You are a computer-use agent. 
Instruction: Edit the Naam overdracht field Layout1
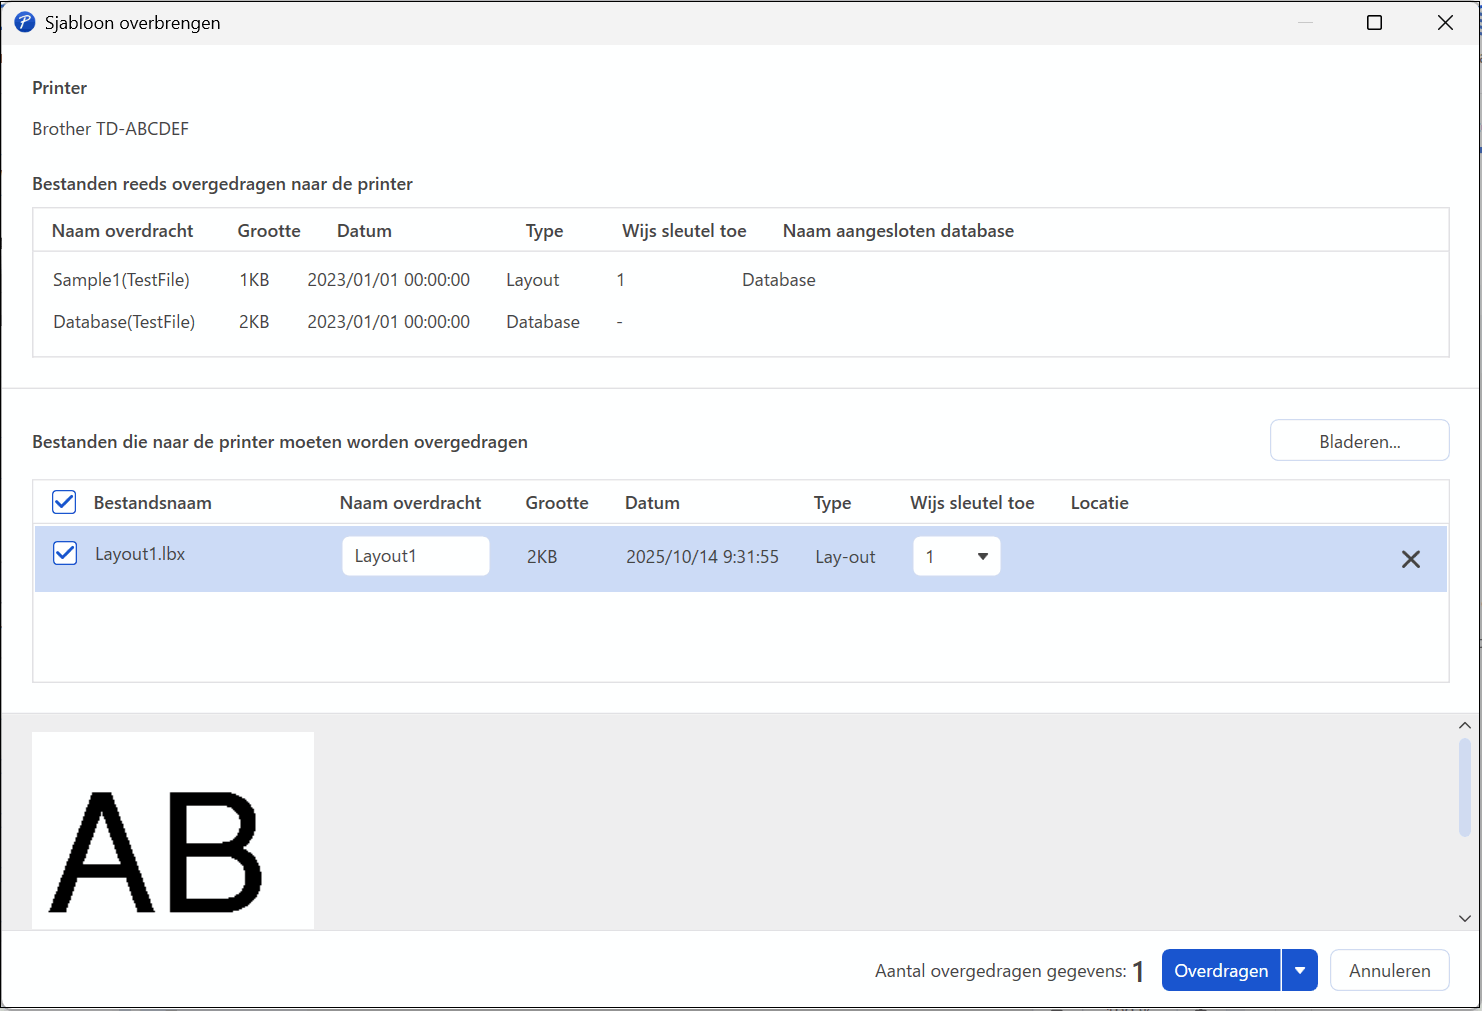click(415, 556)
